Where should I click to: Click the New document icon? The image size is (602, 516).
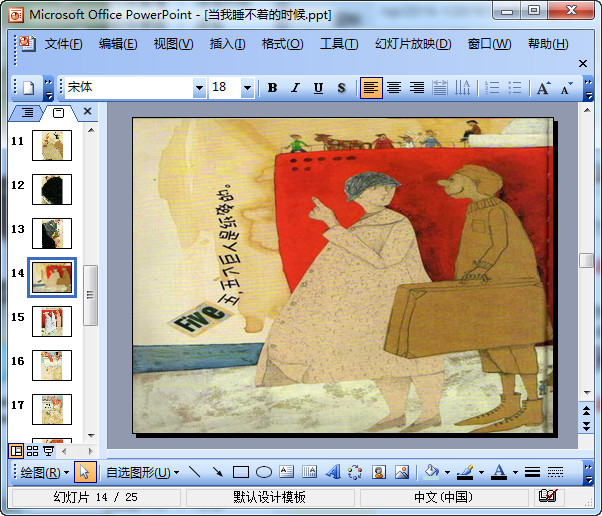coord(30,88)
